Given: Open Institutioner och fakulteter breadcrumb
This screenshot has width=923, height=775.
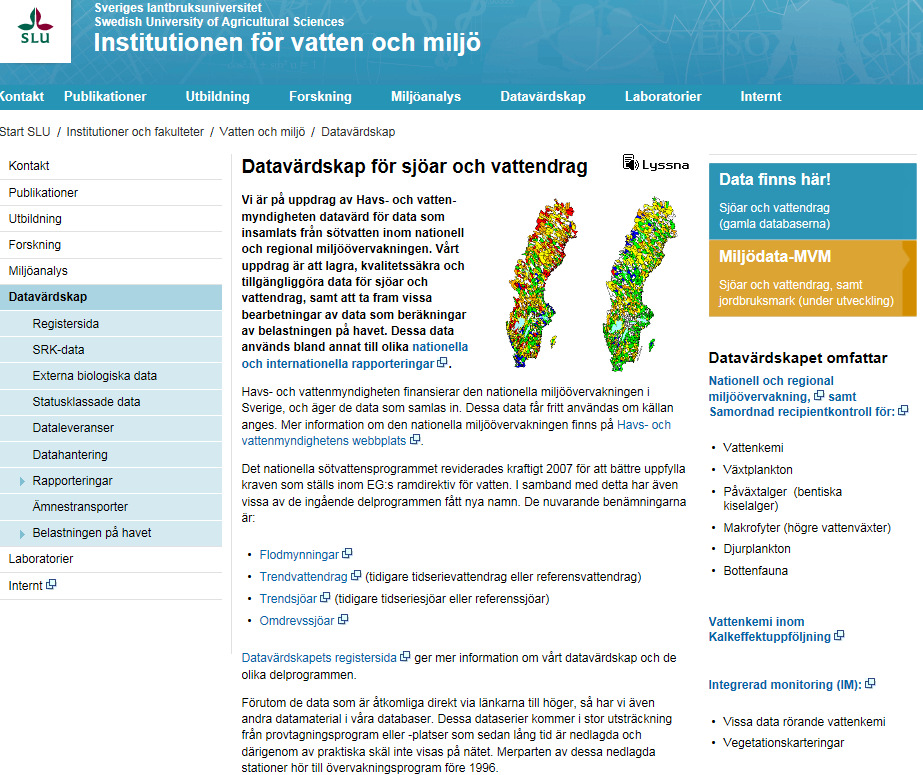Looking at the screenshot, I should [135, 132].
